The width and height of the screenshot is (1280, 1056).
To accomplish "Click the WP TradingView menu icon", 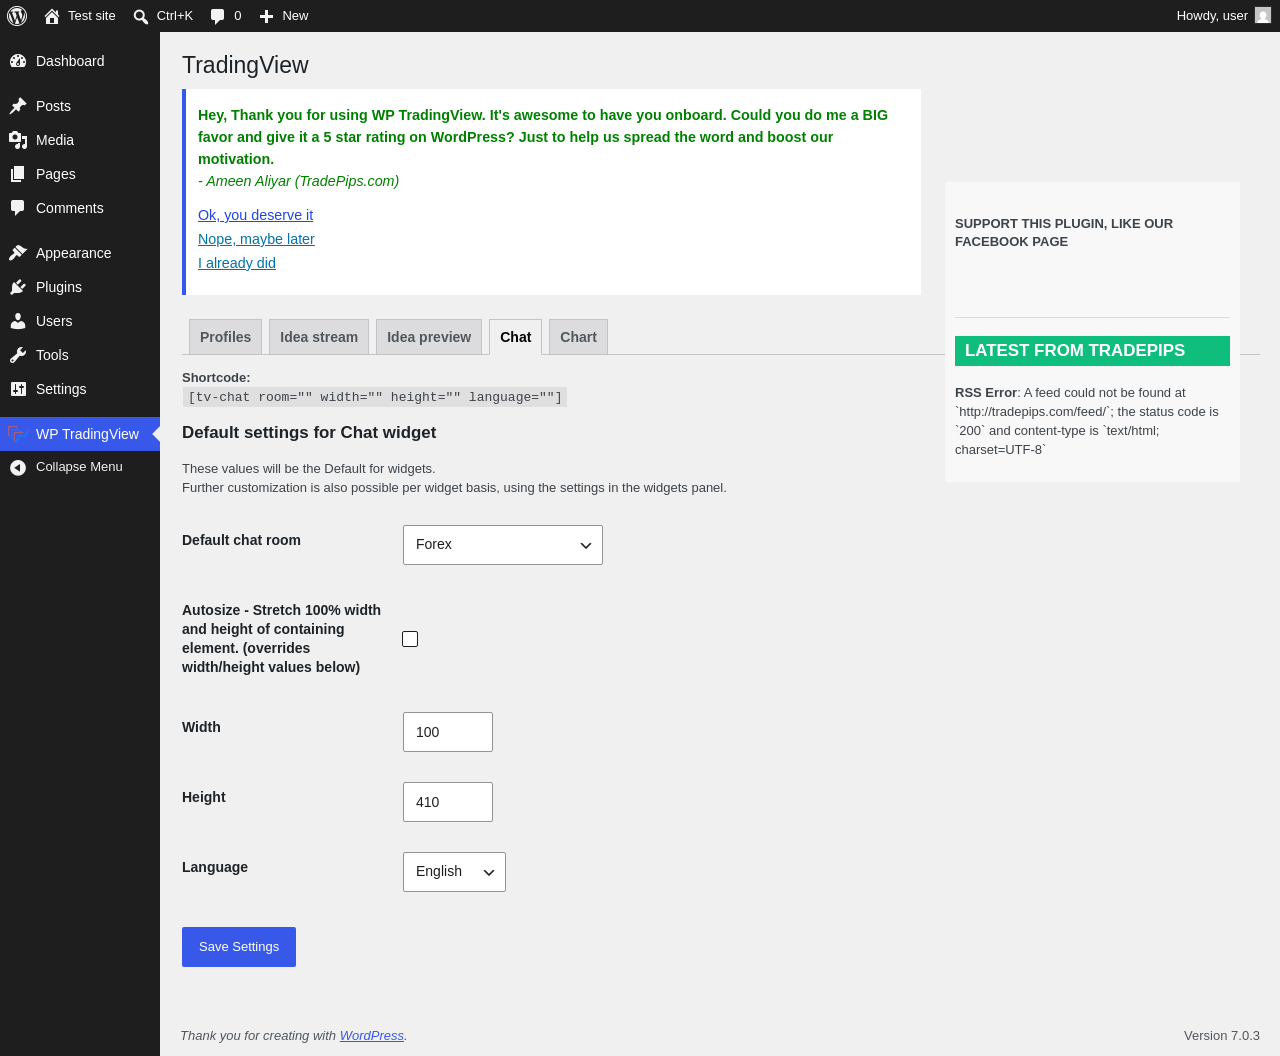I will (16, 434).
